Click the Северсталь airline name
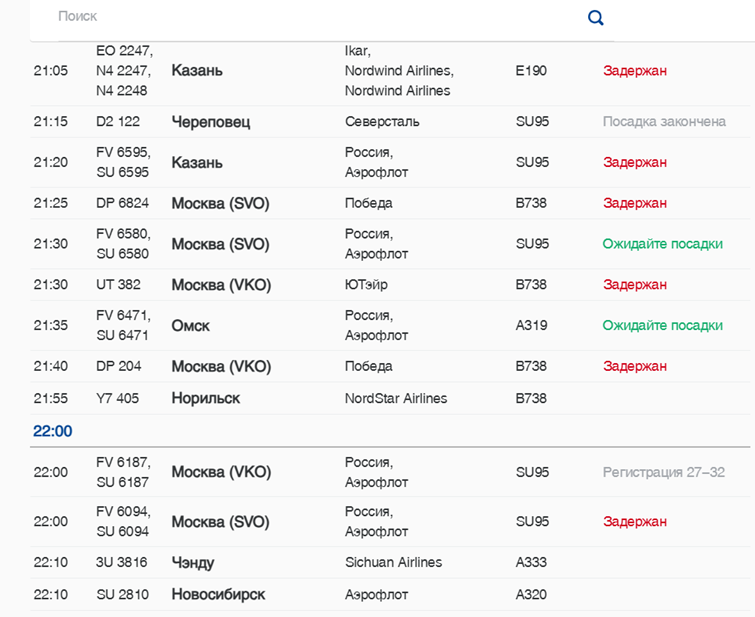 point(382,122)
